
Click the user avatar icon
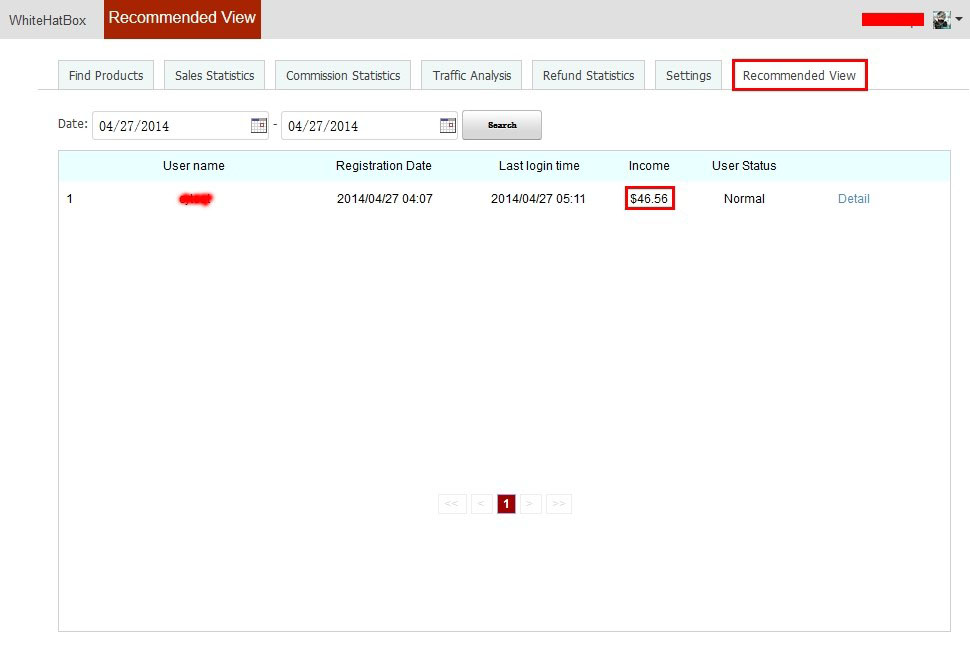[x=941, y=19]
